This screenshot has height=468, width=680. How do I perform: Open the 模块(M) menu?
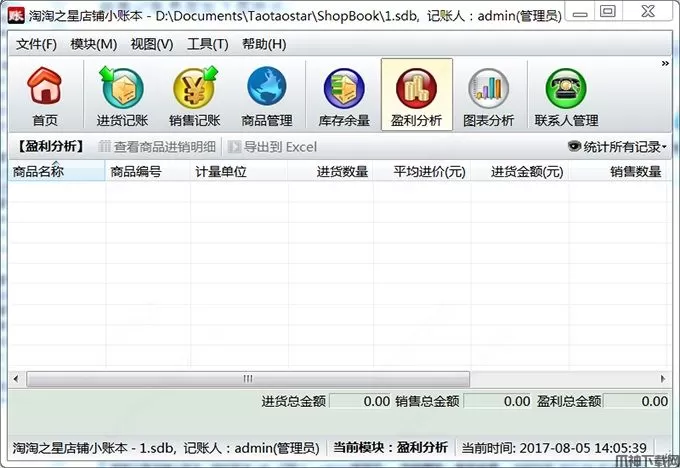[94, 44]
